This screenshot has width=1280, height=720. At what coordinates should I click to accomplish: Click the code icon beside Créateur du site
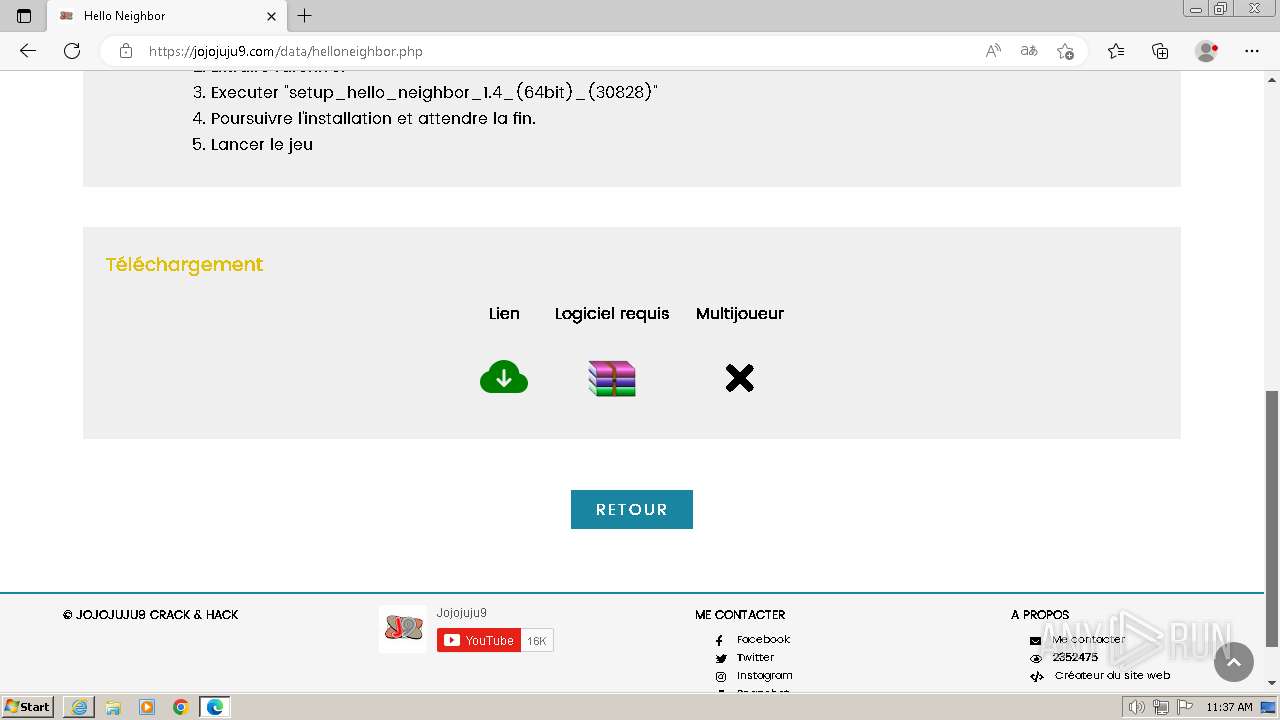[x=1036, y=676]
